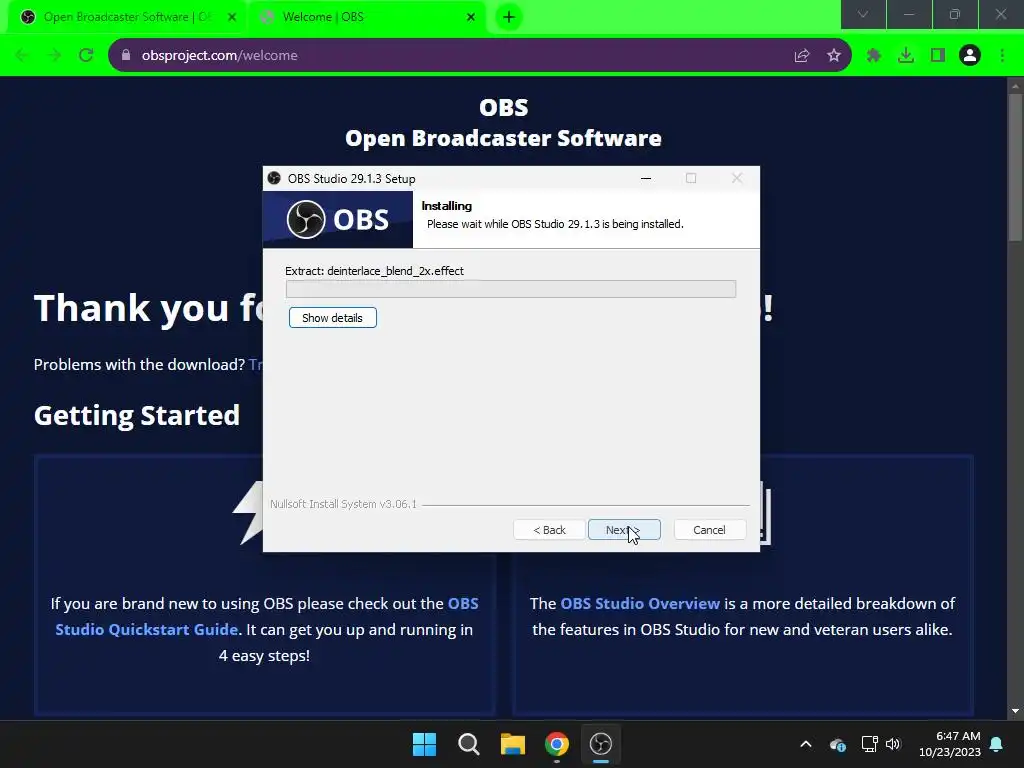Bookmark this page with the star icon
This screenshot has height=768, width=1024.
(x=834, y=56)
